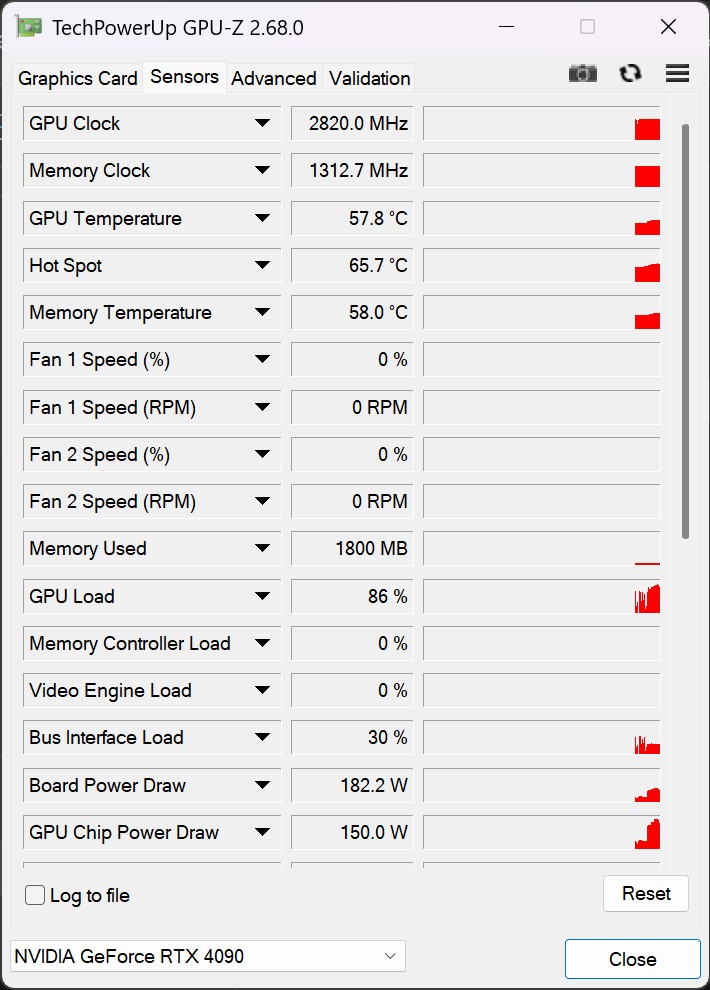The height and width of the screenshot is (990, 710).
Task: Select the Memory Used value field
Action: pos(351,548)
